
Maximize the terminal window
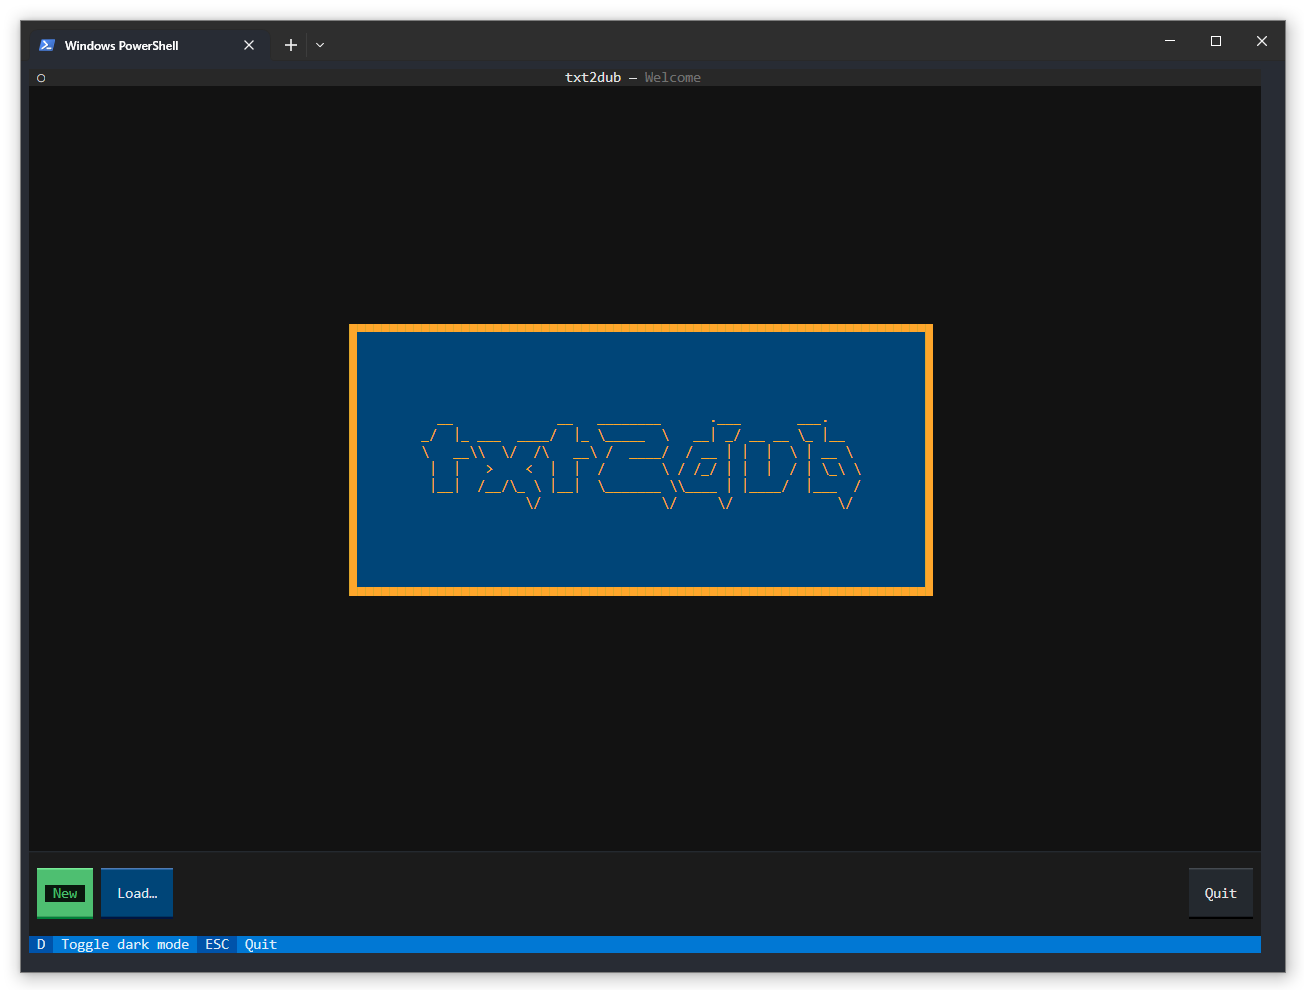pos(1215,41)
